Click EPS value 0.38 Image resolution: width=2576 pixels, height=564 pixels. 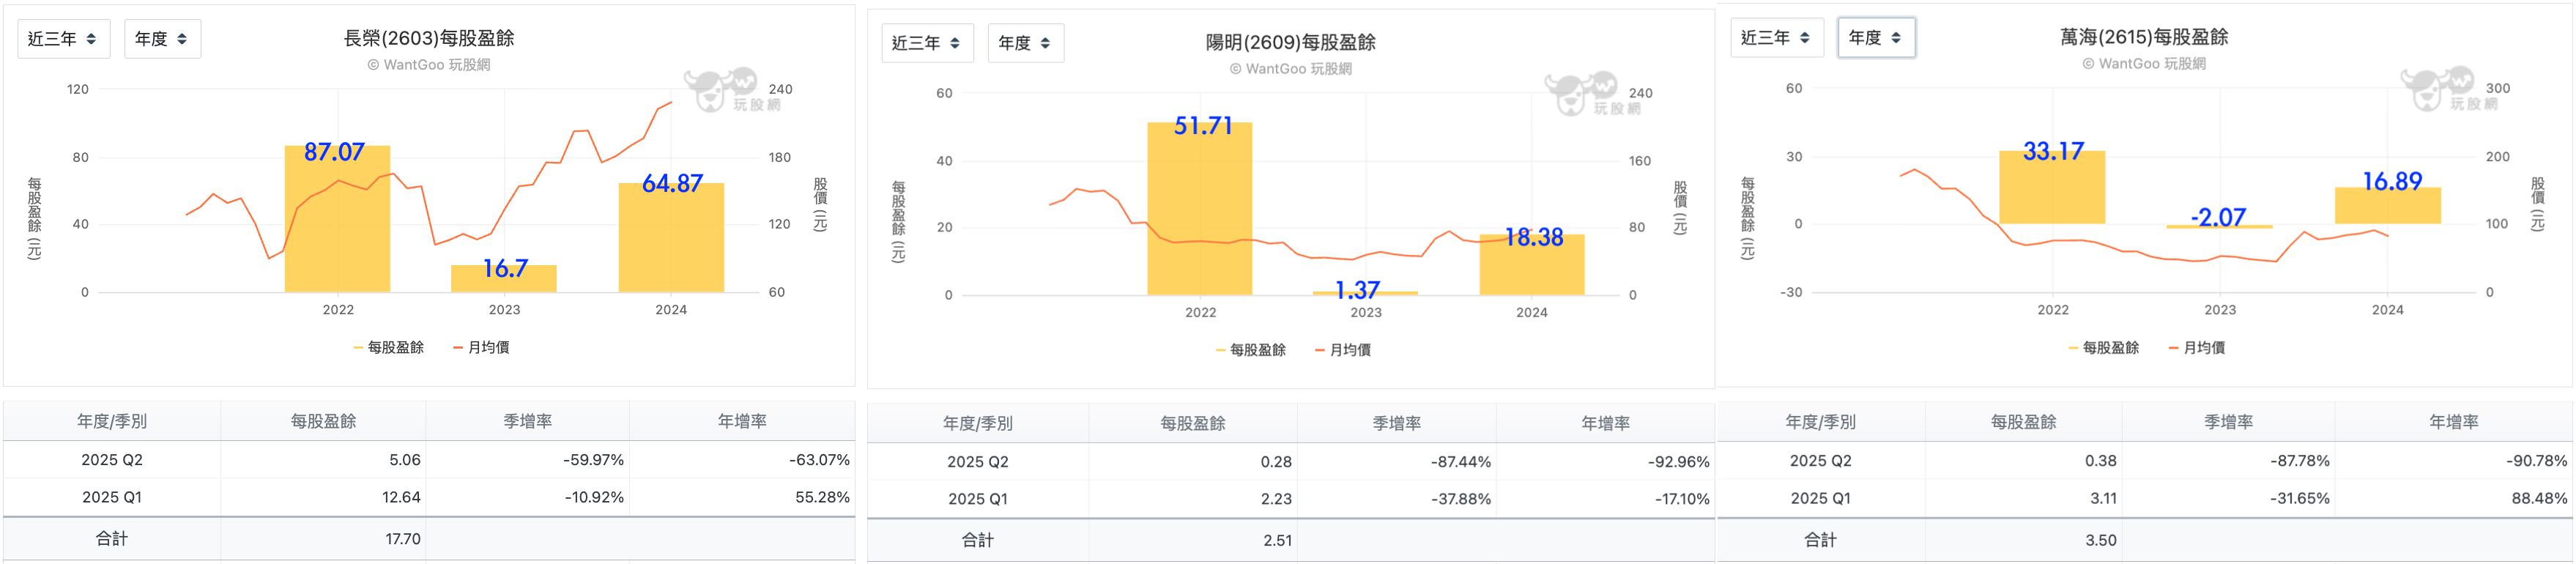coord(2100,461)
